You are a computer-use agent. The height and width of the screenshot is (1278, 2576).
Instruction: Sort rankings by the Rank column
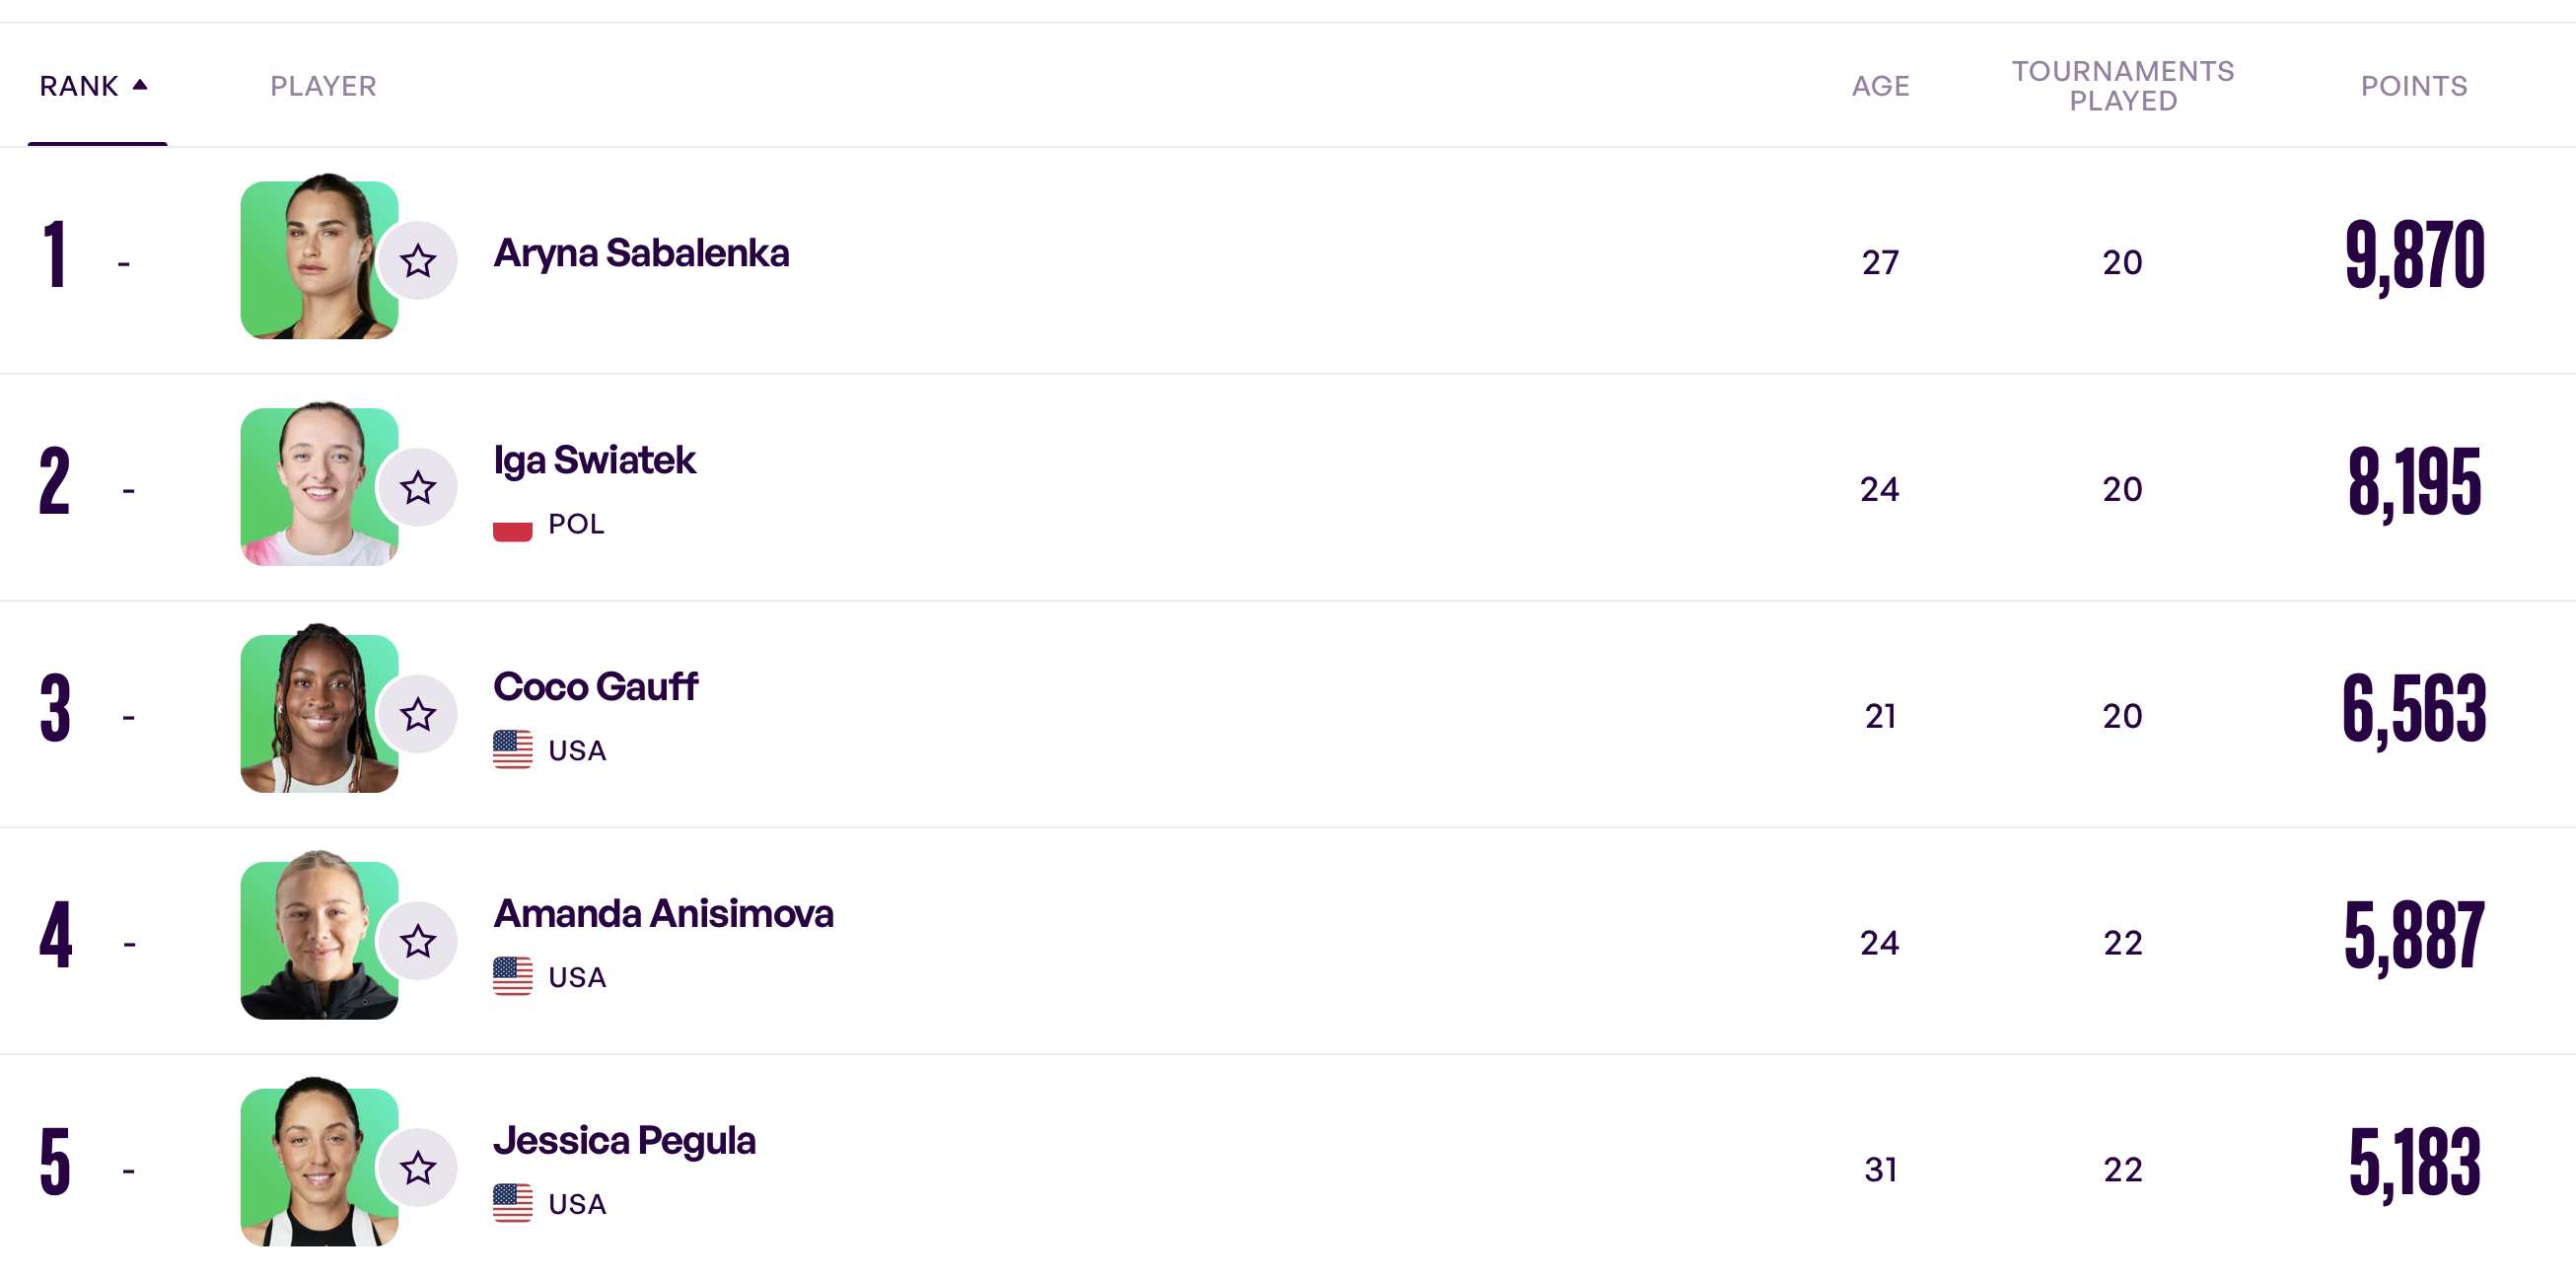pos(79,86)
